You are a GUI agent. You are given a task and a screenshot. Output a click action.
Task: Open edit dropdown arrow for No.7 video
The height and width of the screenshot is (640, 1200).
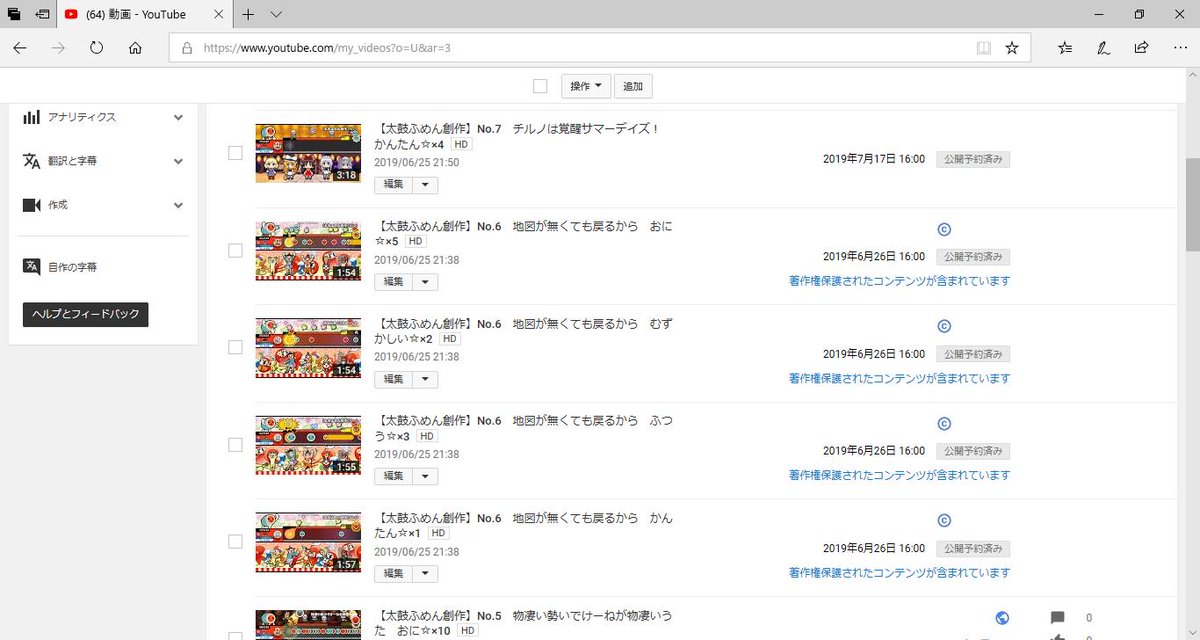425,185
